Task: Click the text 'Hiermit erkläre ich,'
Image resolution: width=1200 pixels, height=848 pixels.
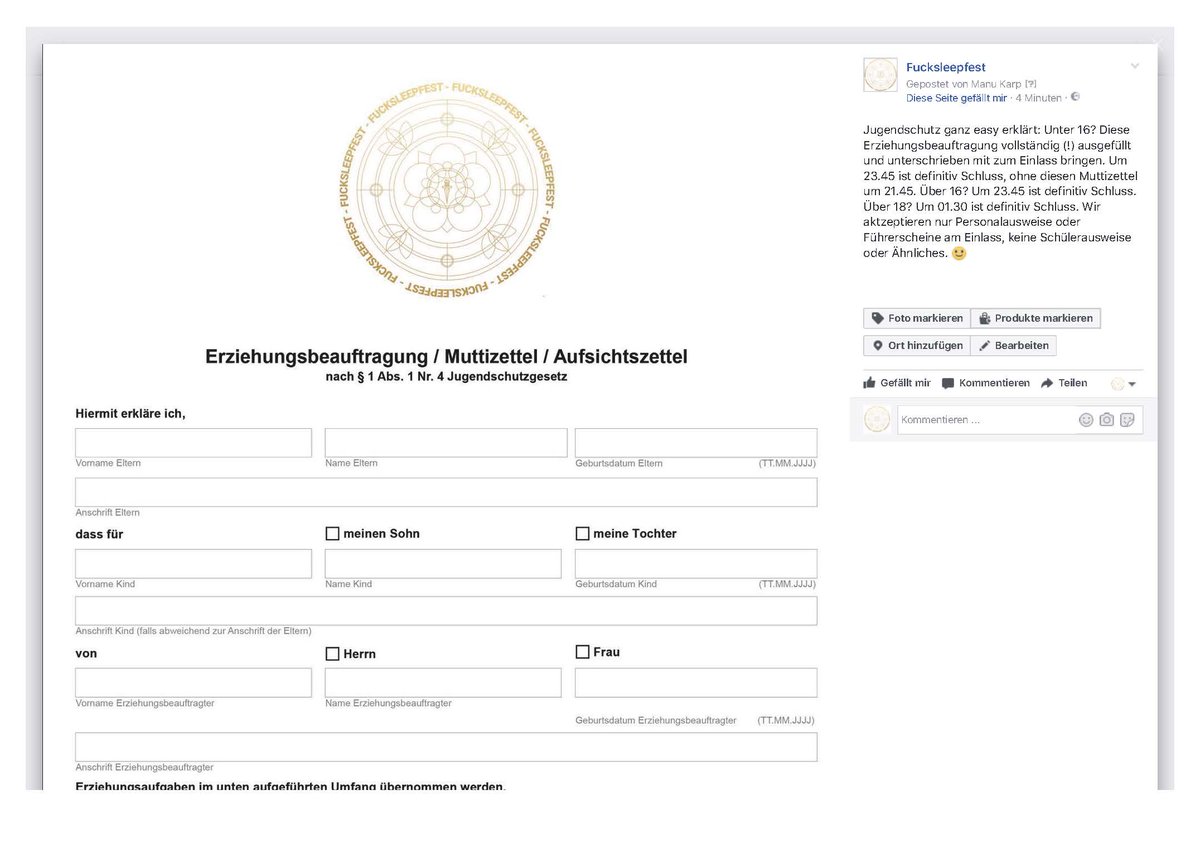Action: (130, 414)
